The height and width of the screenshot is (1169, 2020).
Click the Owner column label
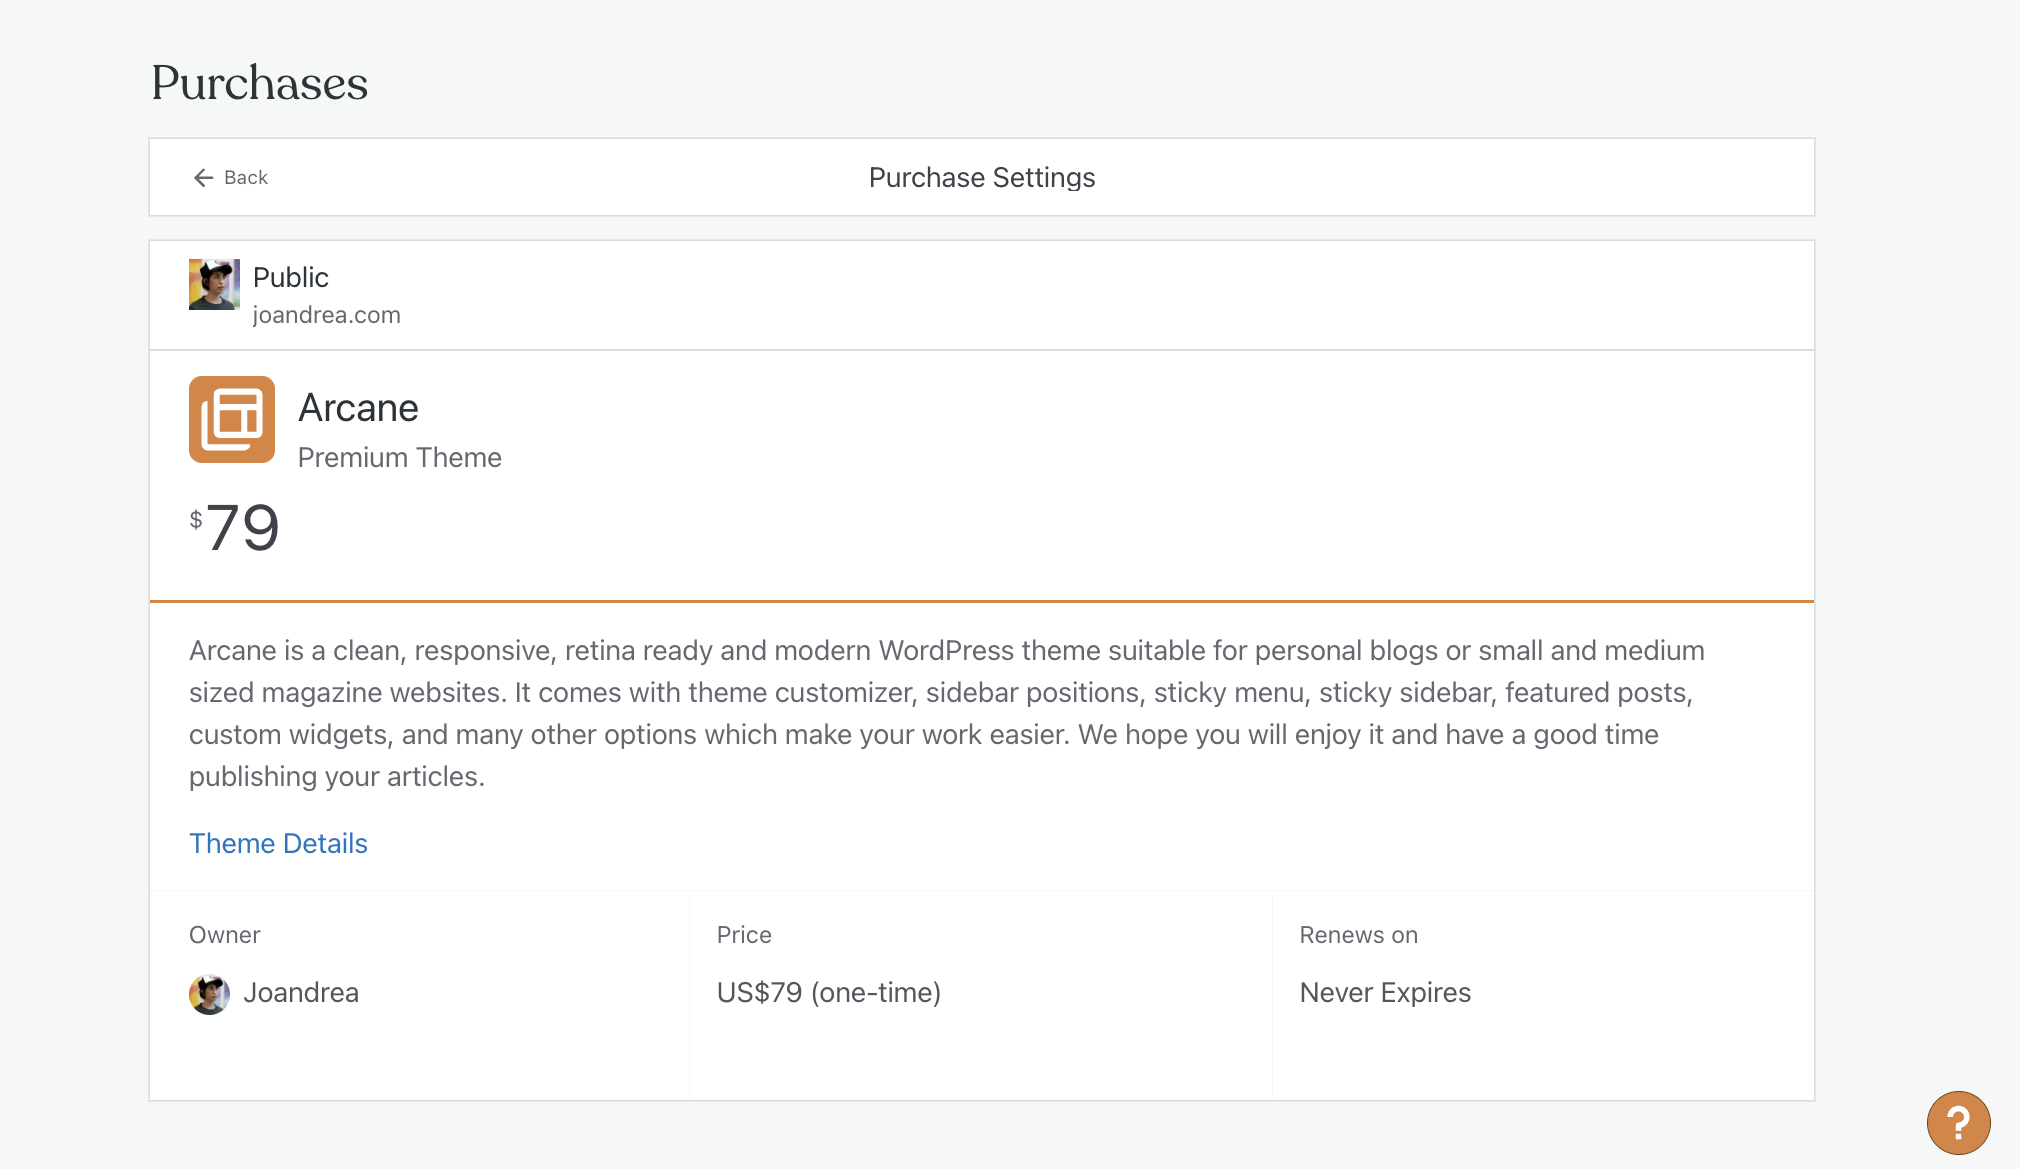(224, 935)
